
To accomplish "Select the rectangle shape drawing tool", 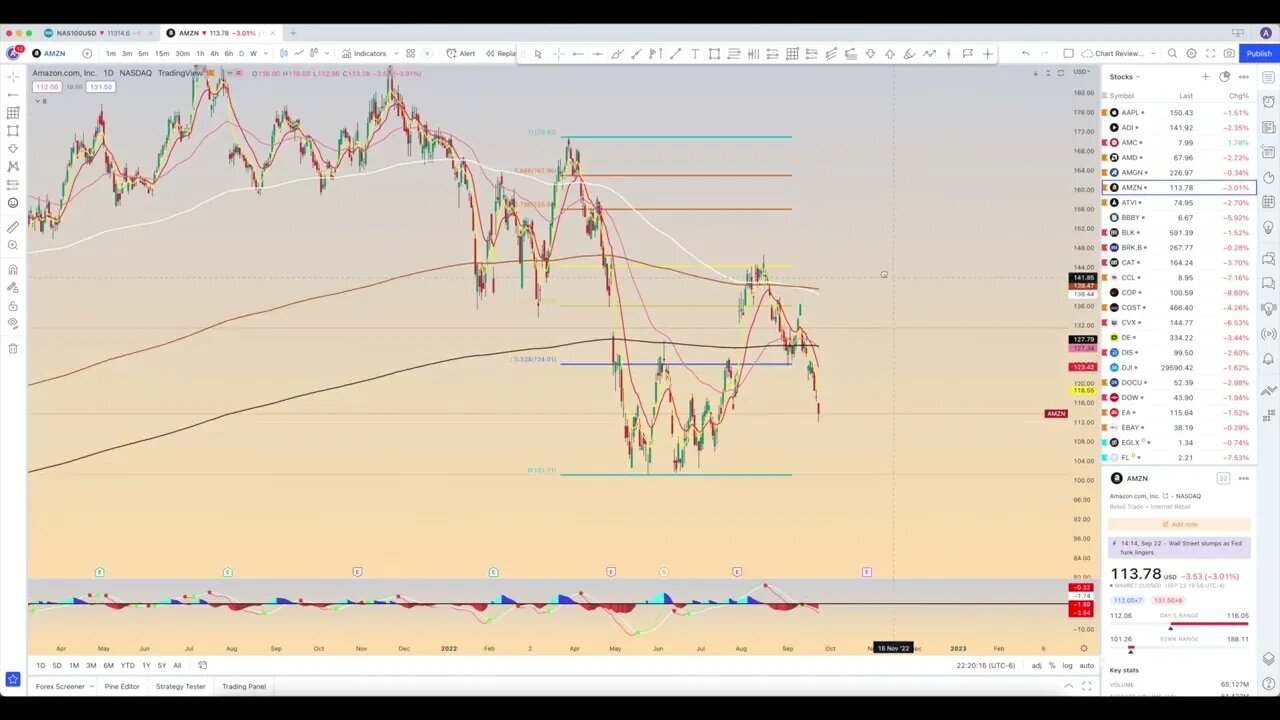I will point(714,54).
